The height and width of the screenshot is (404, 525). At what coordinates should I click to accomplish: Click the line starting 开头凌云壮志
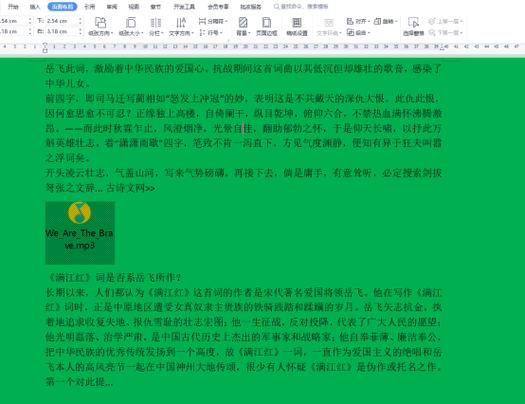coord(243,173)
